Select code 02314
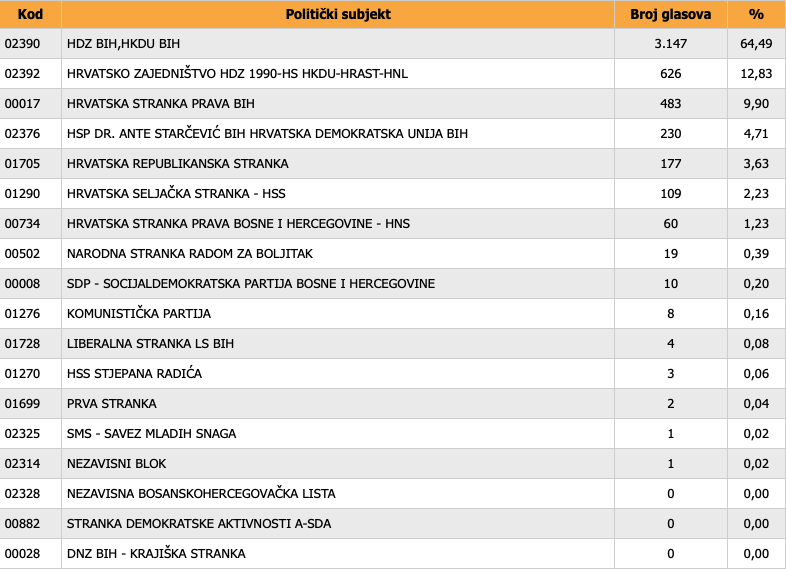 (x=22, y=464)
